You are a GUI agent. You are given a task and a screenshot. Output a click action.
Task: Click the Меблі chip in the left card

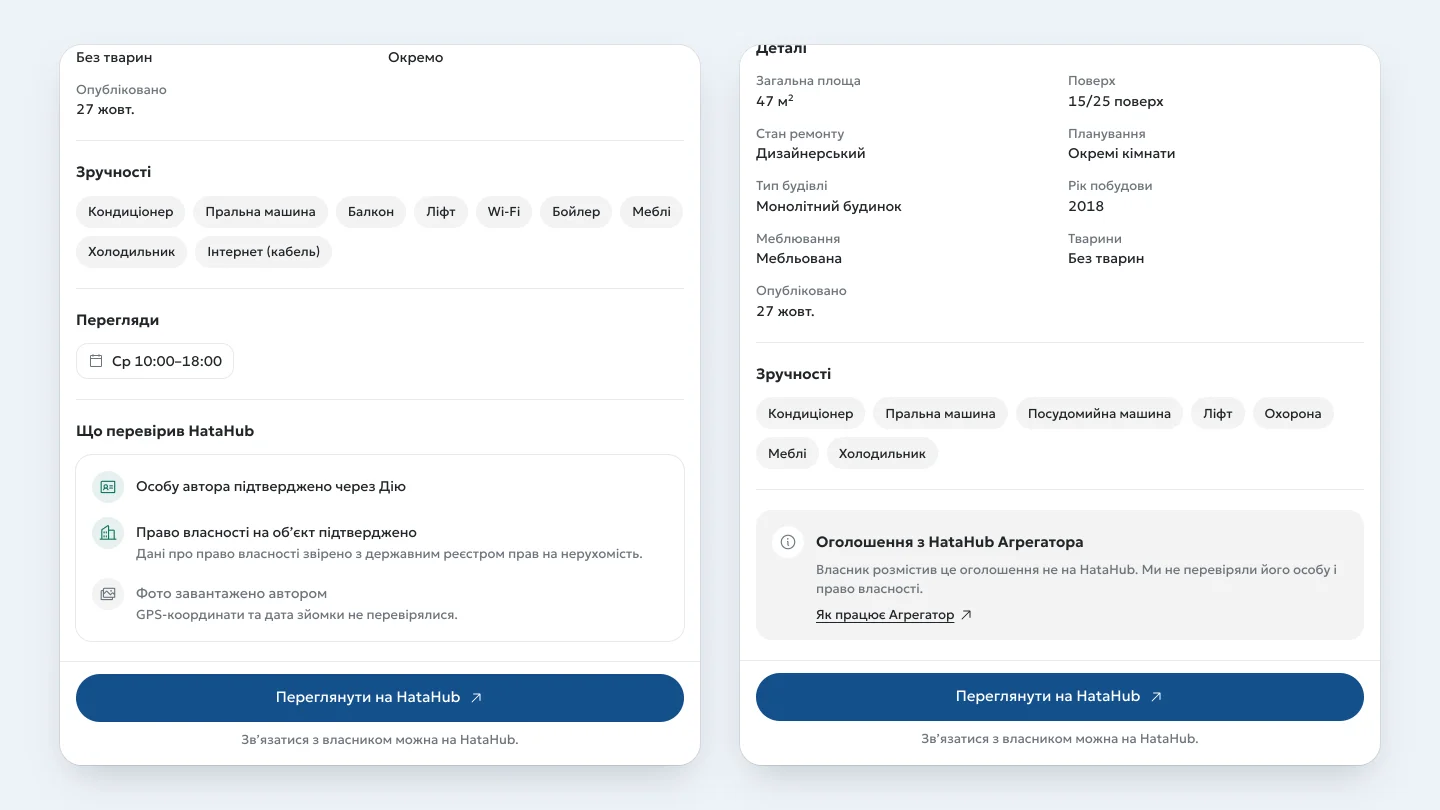(x=651, y=212)
